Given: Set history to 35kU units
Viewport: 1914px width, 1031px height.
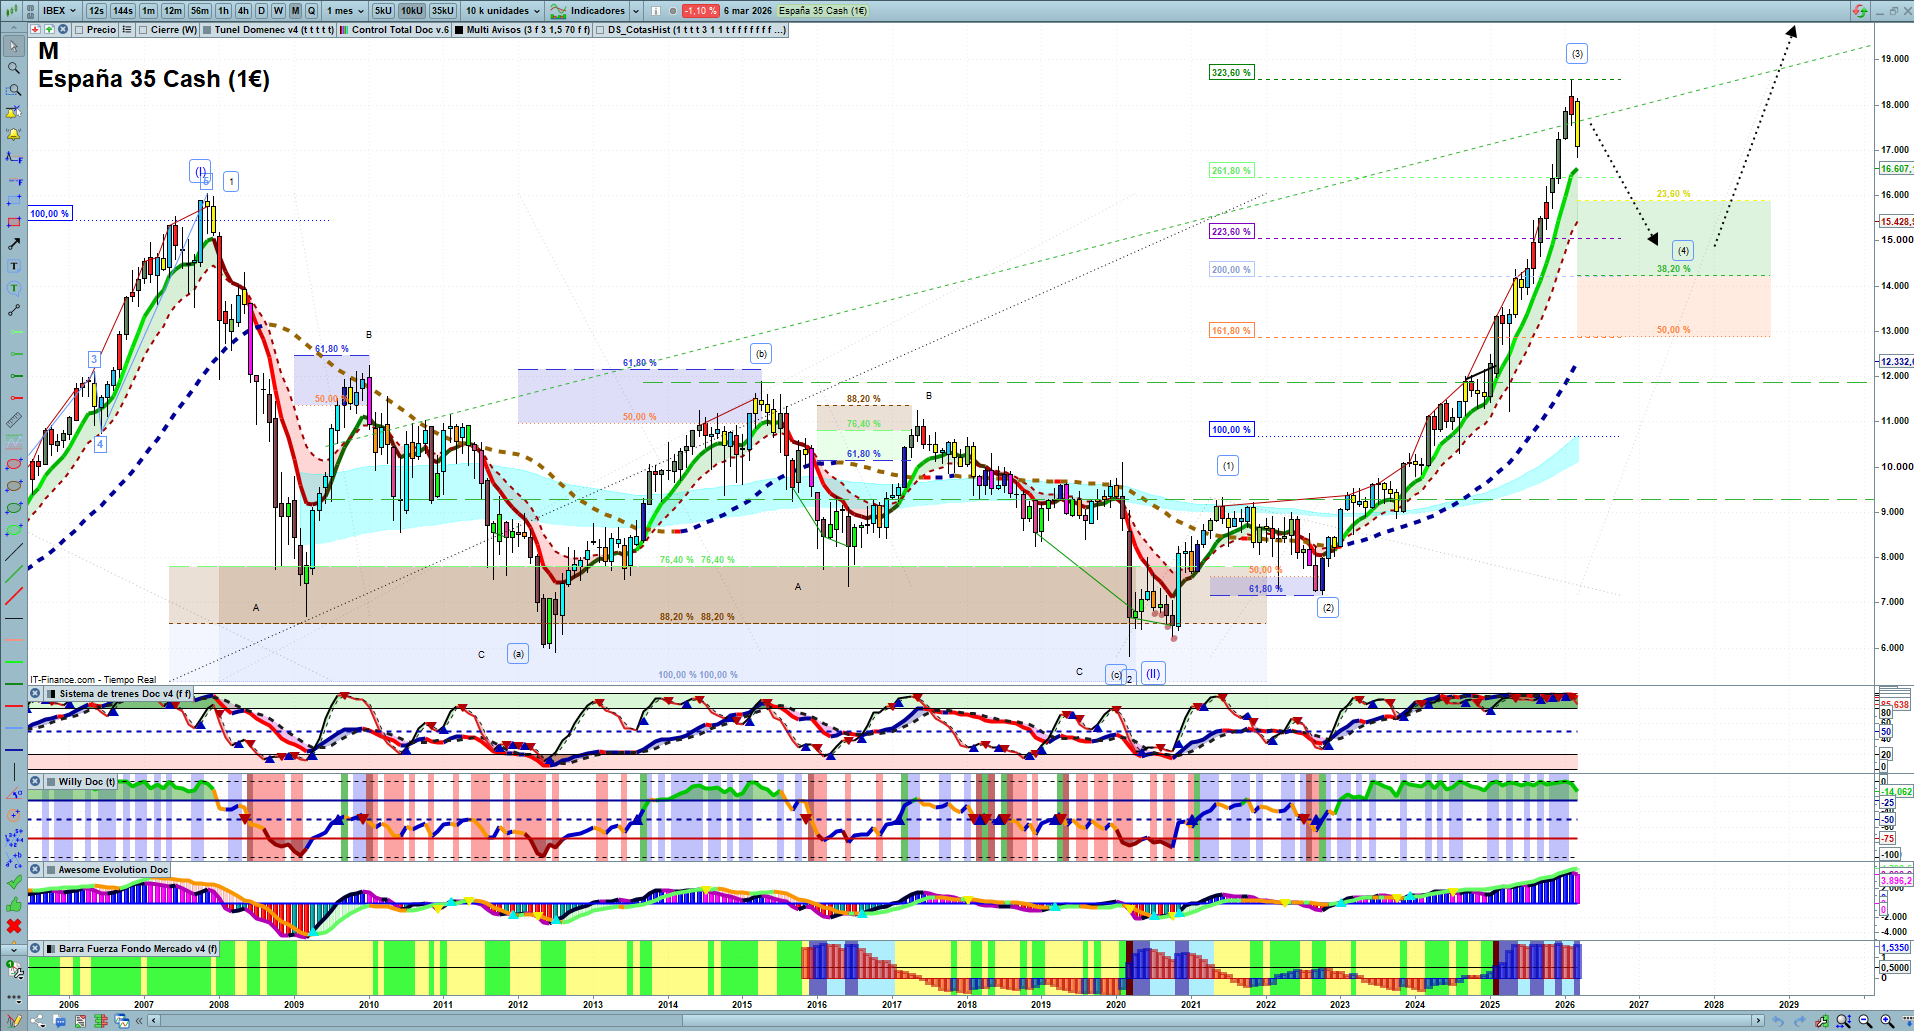Looking at the screenshot, I should pos(443,11).
